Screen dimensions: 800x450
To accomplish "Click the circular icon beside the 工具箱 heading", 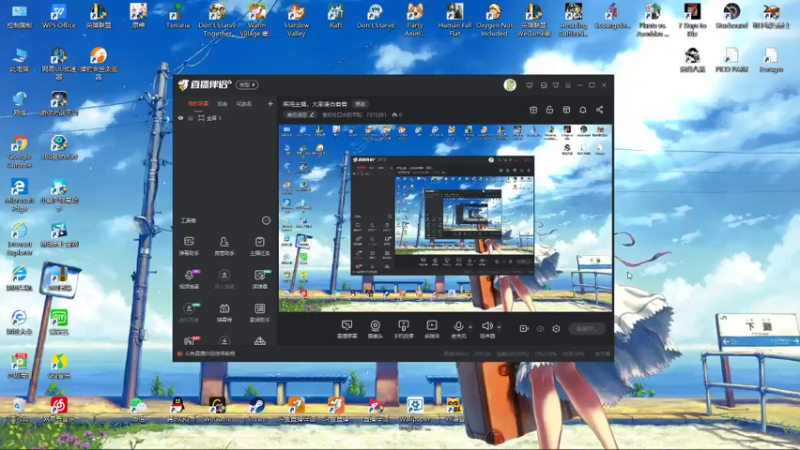I will [266, 220].
